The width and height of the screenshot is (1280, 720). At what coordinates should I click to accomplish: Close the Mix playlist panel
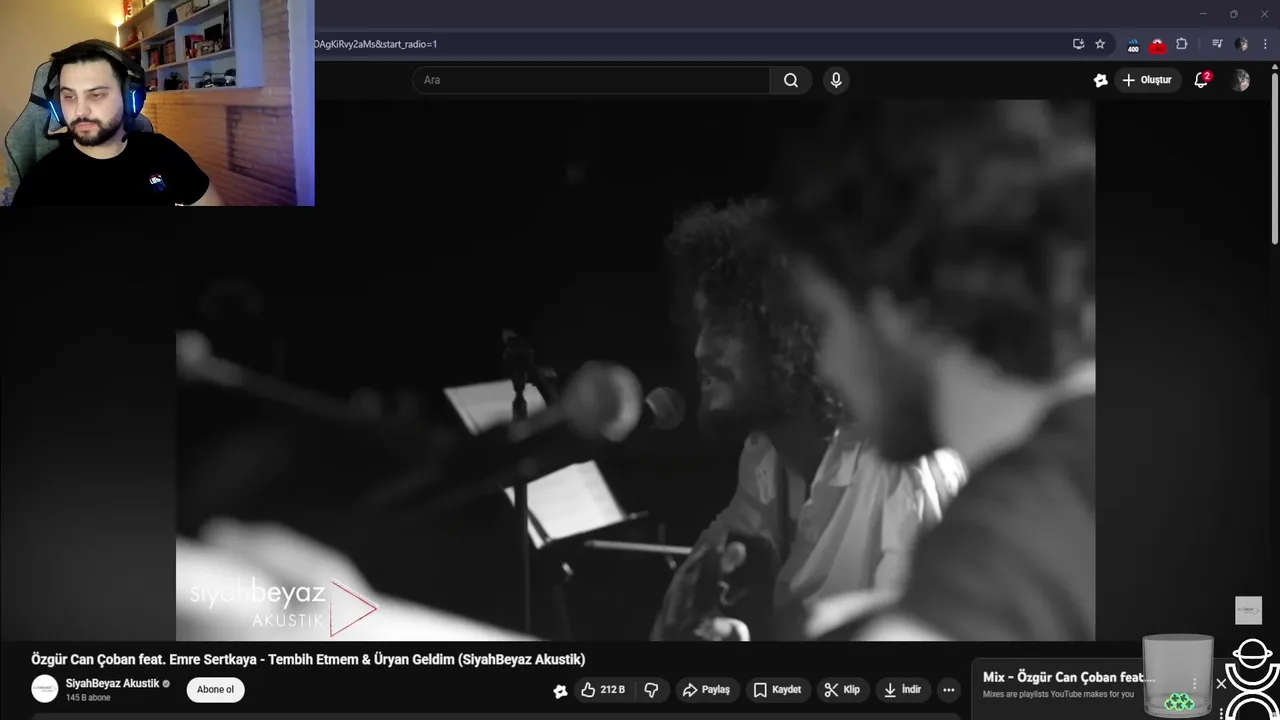coord(1221,684)
